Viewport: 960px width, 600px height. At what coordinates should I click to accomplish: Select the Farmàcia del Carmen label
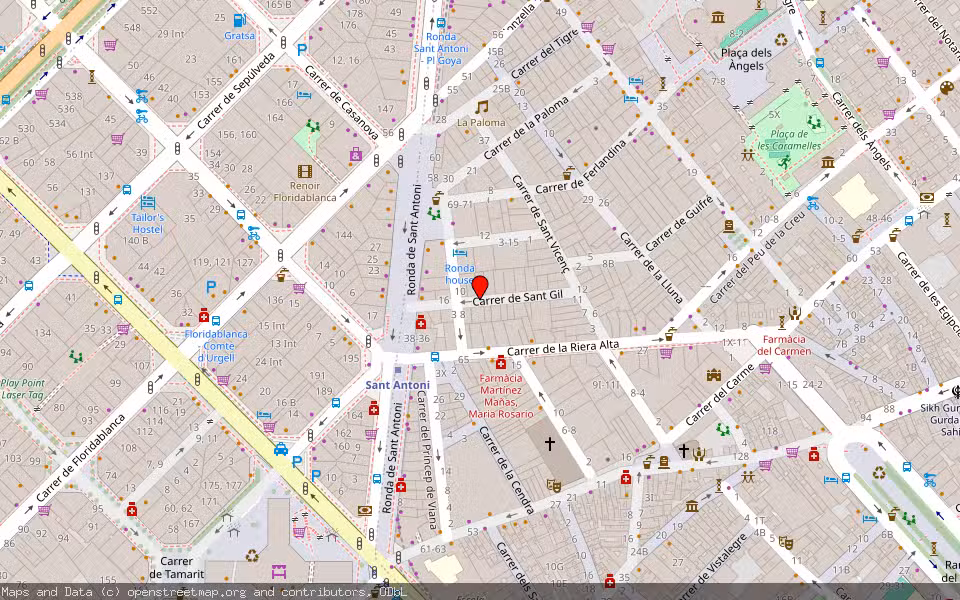784,345
